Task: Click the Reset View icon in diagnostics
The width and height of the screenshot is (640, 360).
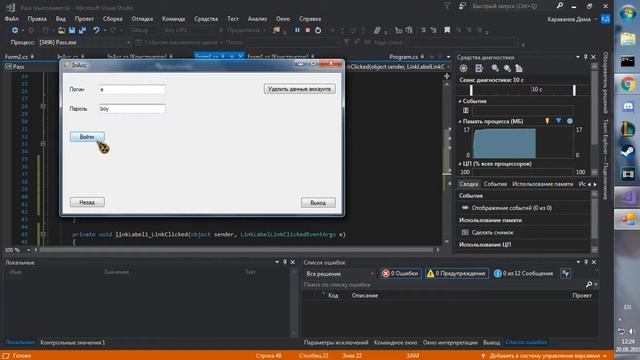Action: [x=519, y=69]
